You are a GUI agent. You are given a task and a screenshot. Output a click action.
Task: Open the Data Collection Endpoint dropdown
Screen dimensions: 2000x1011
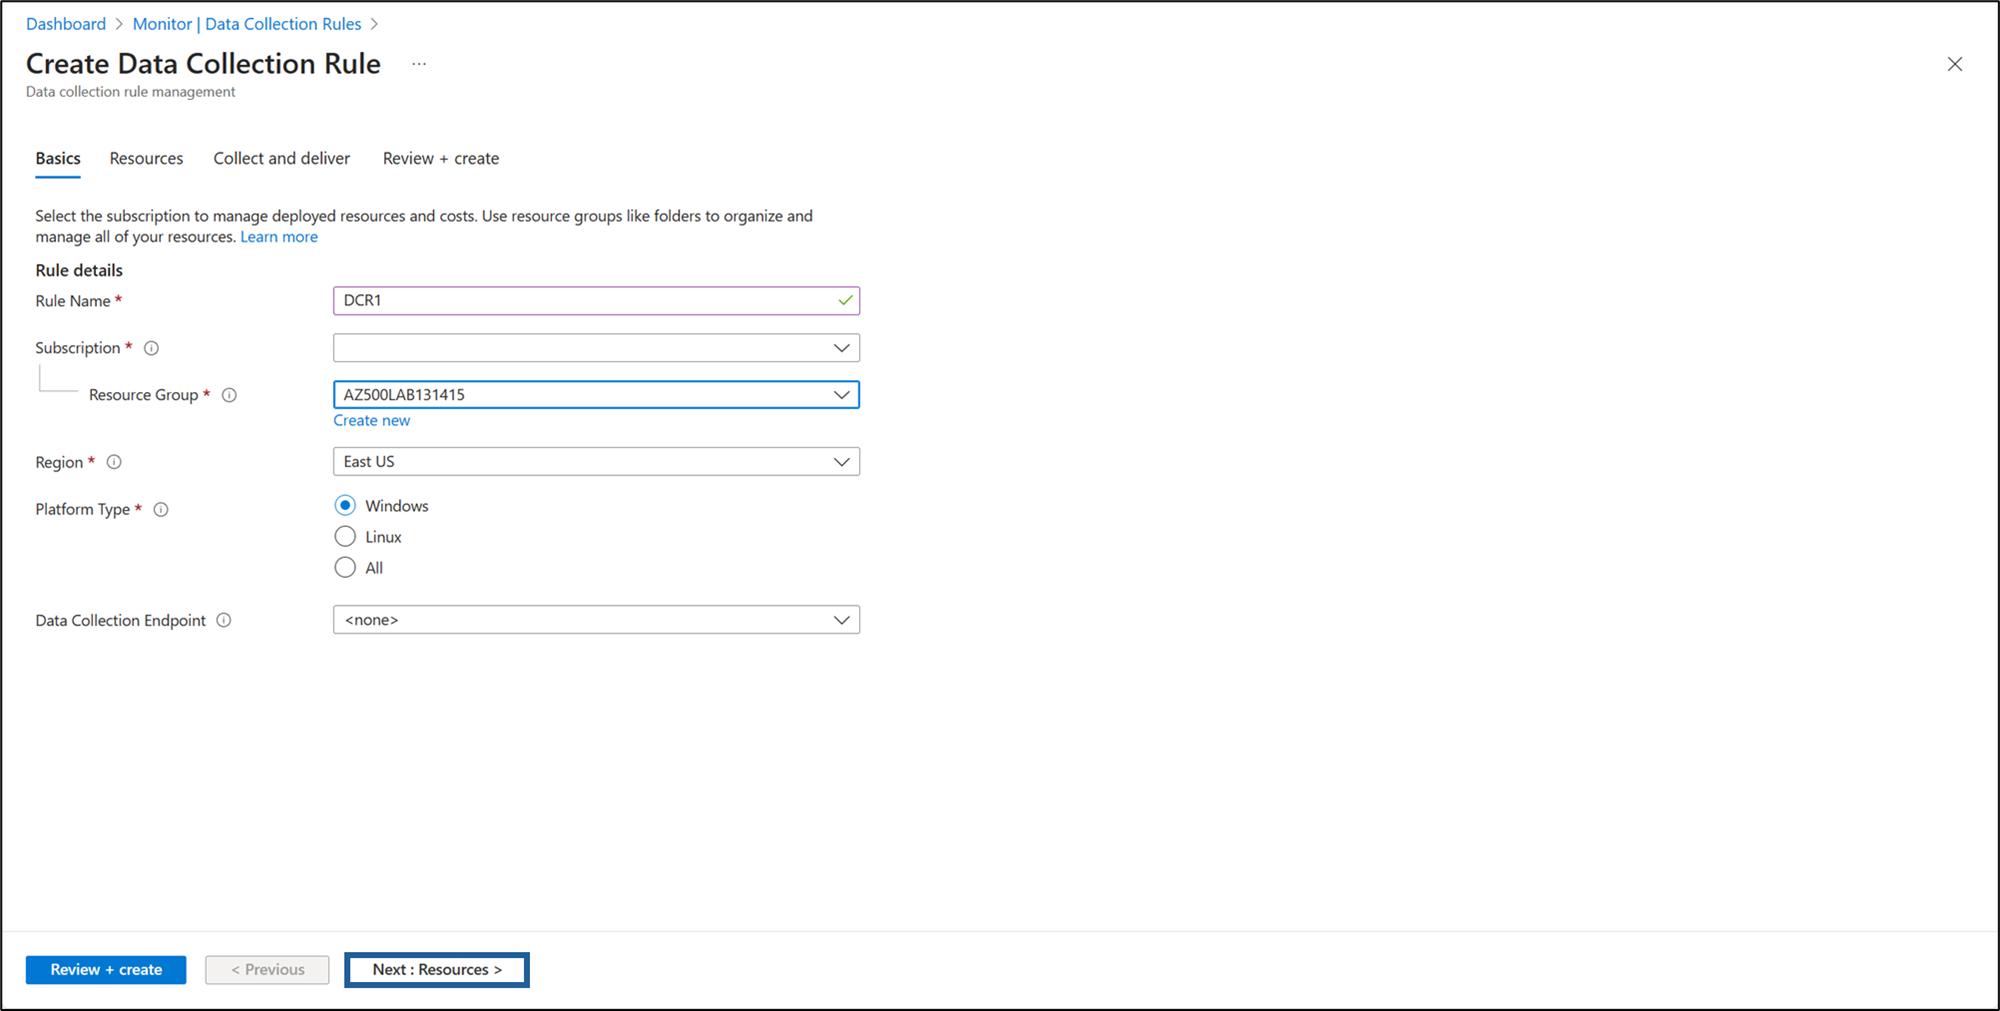596,620
